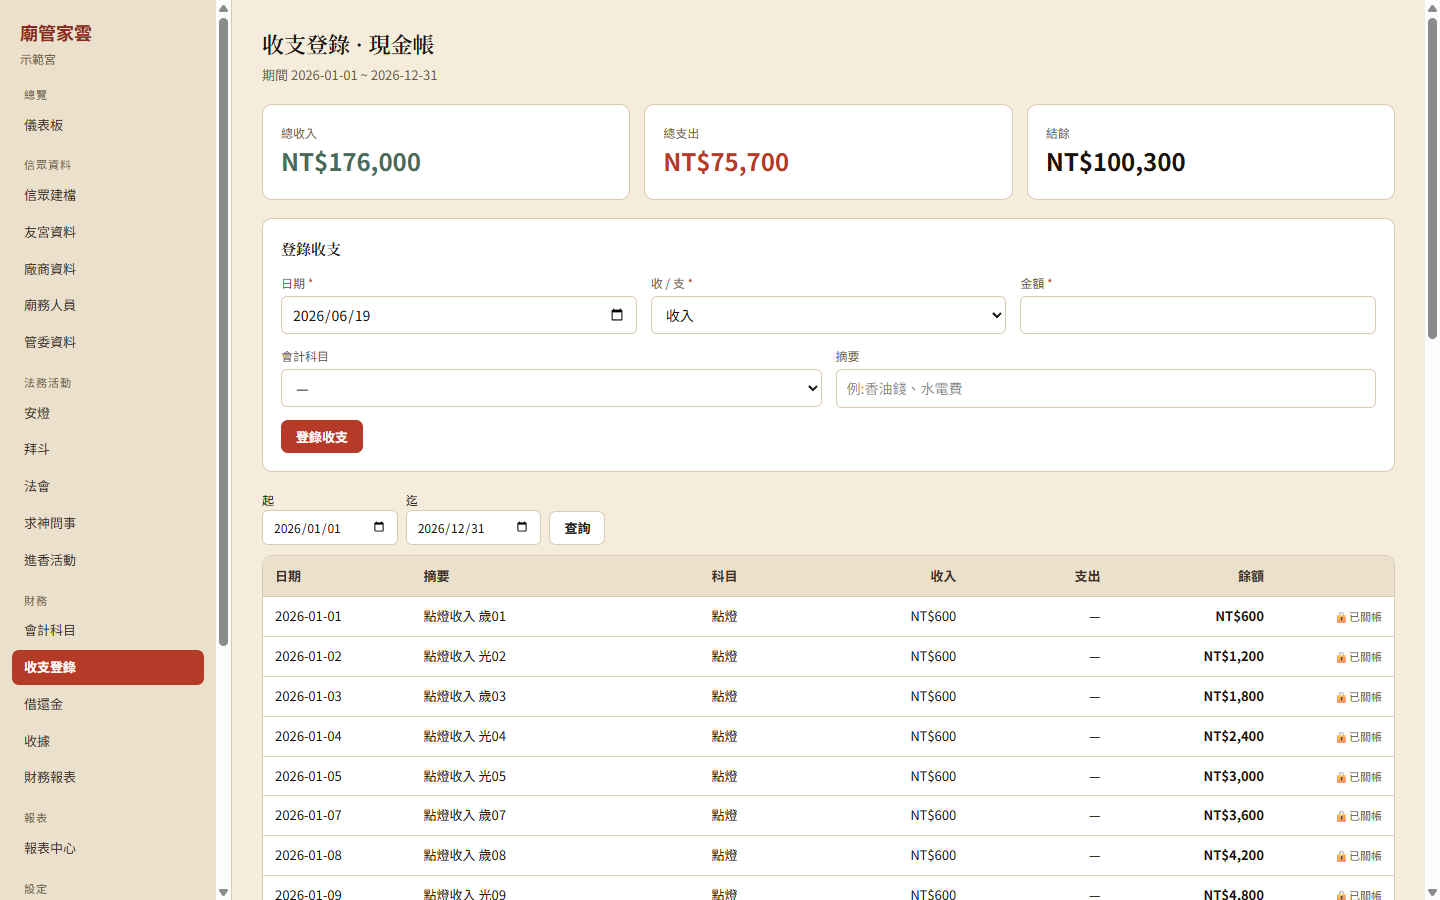Click main page scrollbar down arrow
This screenshot has height=900, width=1440.
pos(1432,892)
